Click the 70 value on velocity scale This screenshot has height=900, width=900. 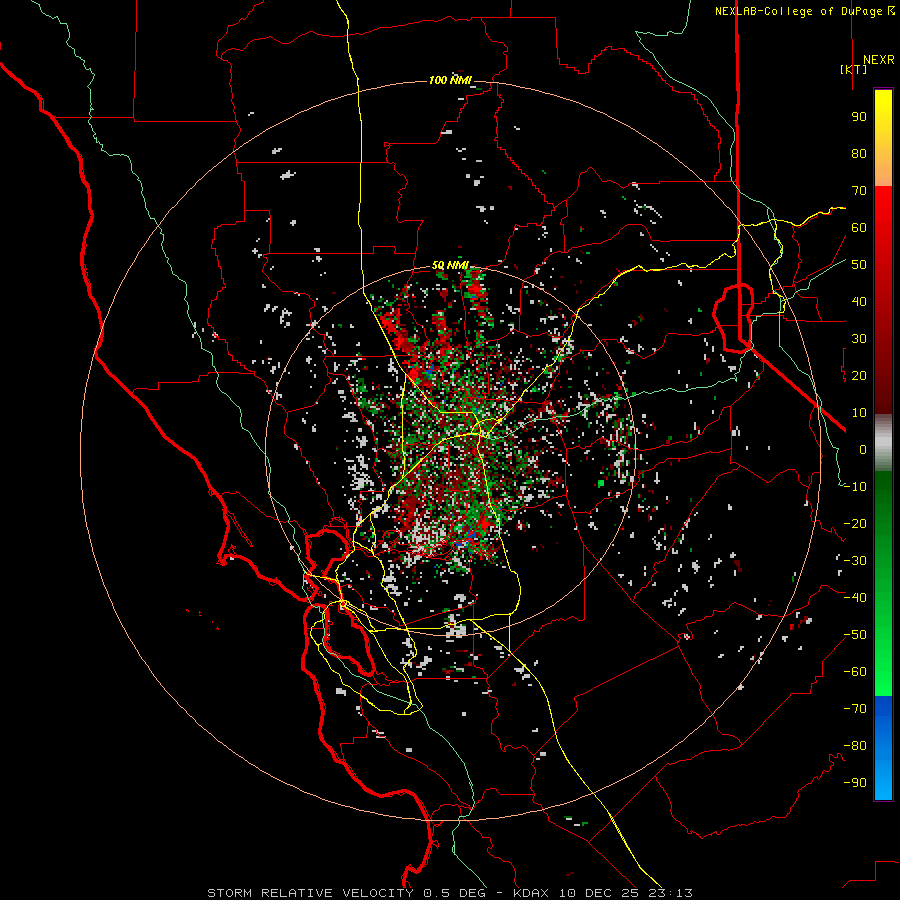coord(859,191)
